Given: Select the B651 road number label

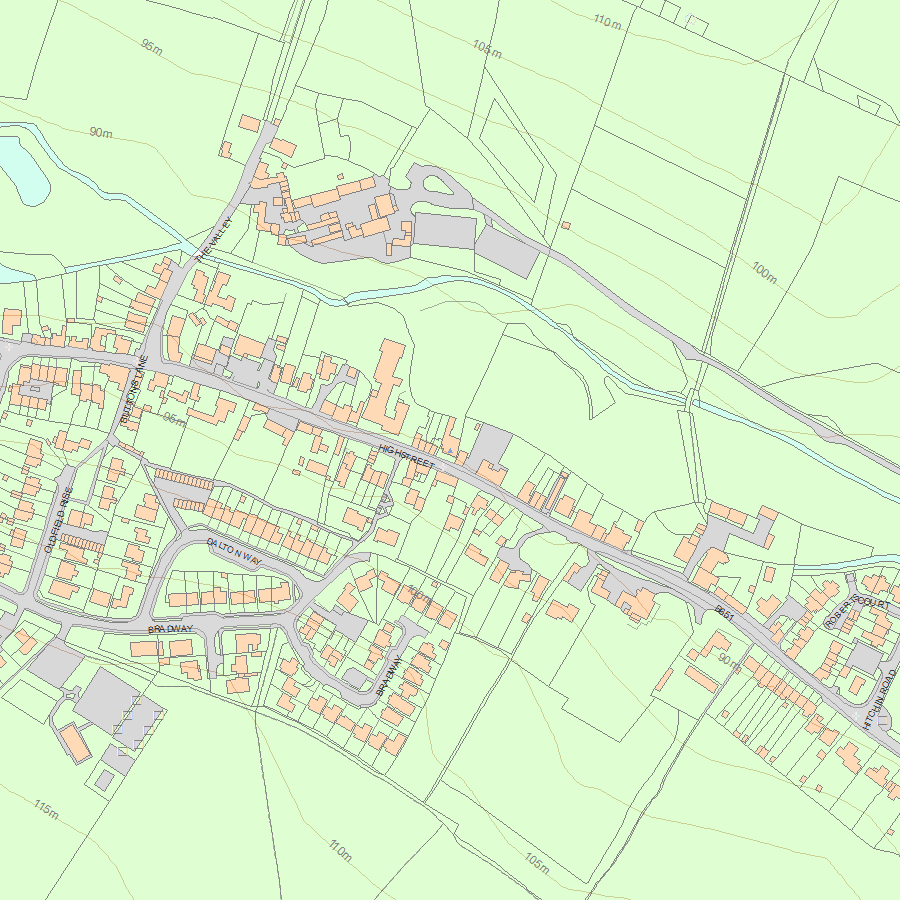Looking at the screenshot, I should (724, 614).
